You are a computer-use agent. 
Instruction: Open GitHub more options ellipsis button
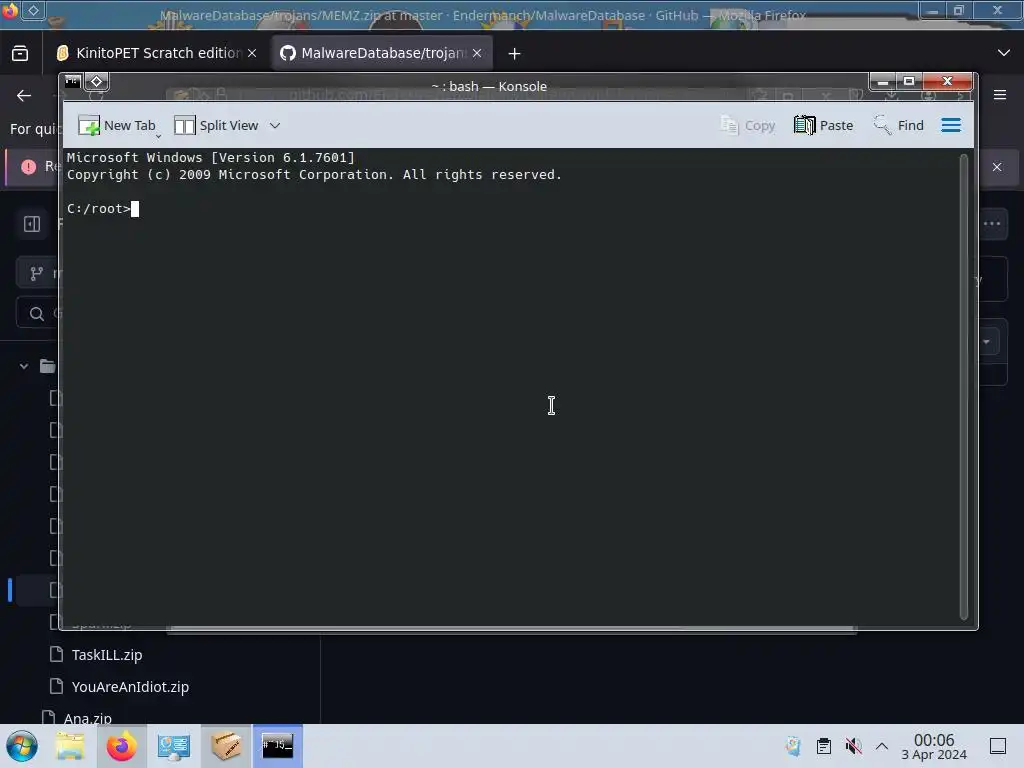[992, 224]
